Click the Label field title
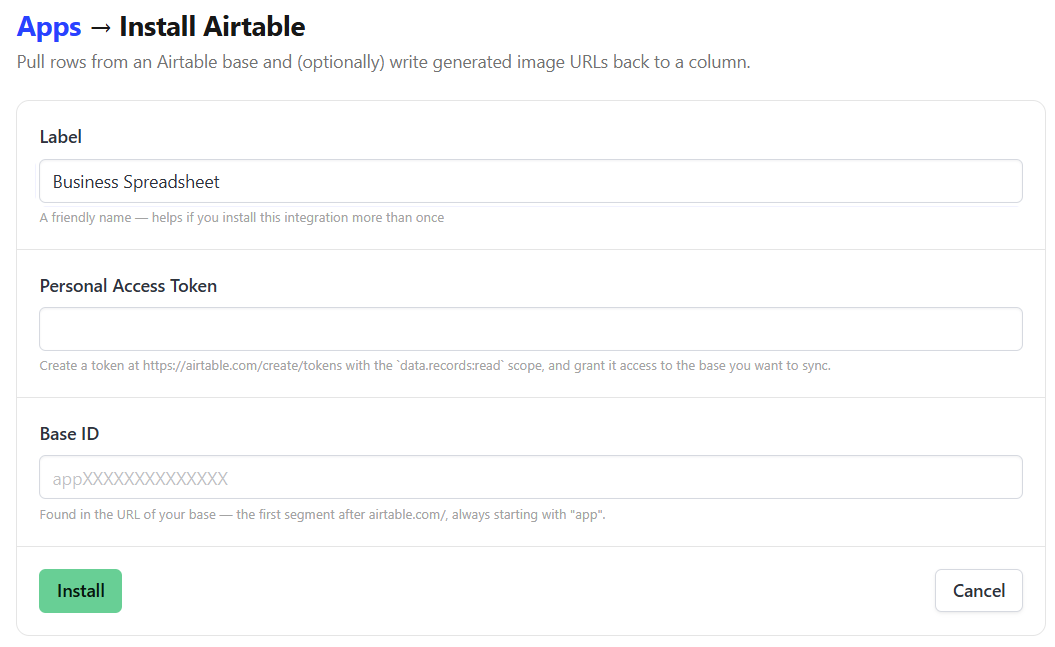This screenshot has width=1055, height=647. [x=61, y=137]
